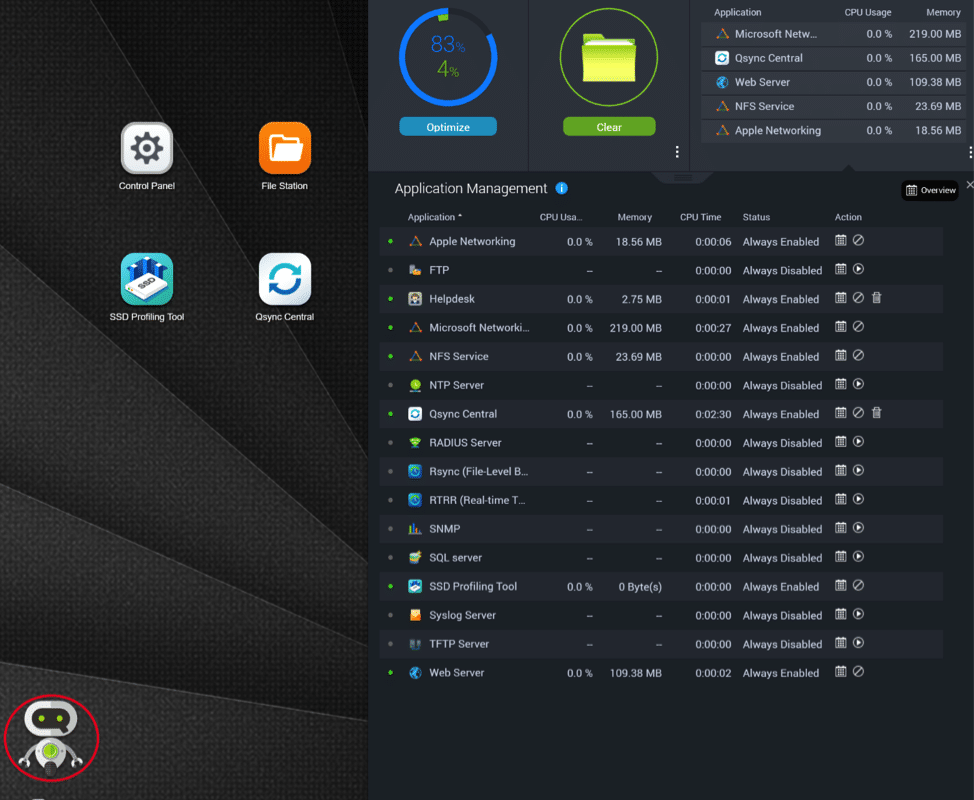Open the schedule icon for SNMP

tap(840, 528)
